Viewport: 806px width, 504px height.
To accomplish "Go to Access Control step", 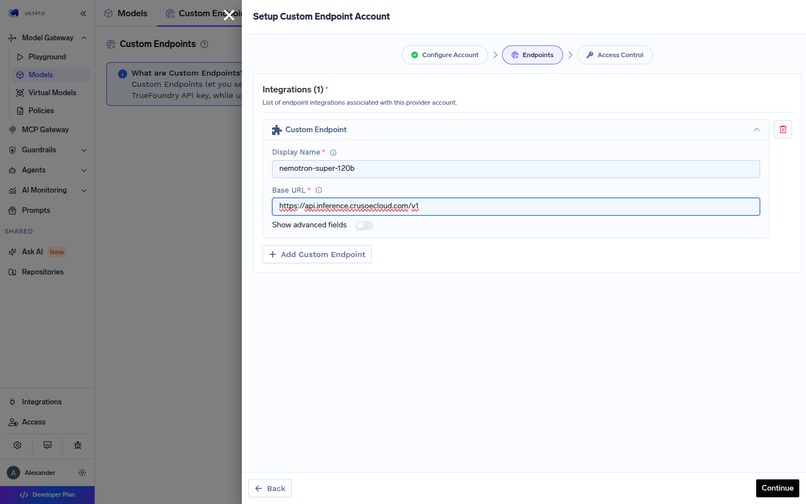I will pyautogui.click(x=615, y=55).
